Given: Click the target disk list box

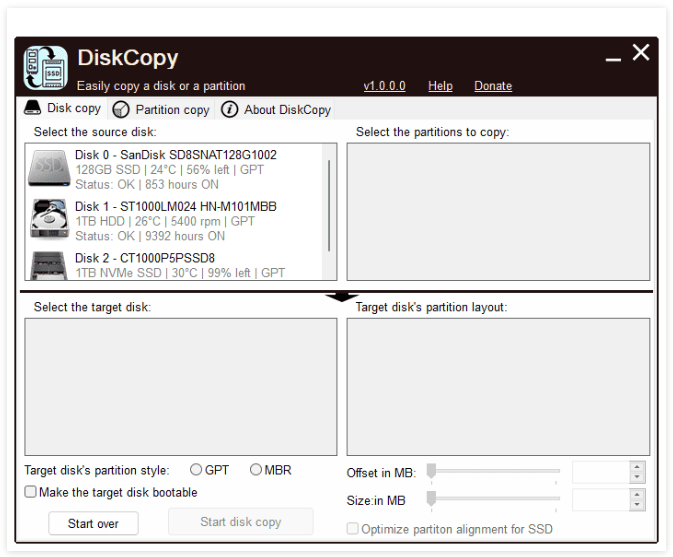Looking at the screenshot, I should [181, 387].
